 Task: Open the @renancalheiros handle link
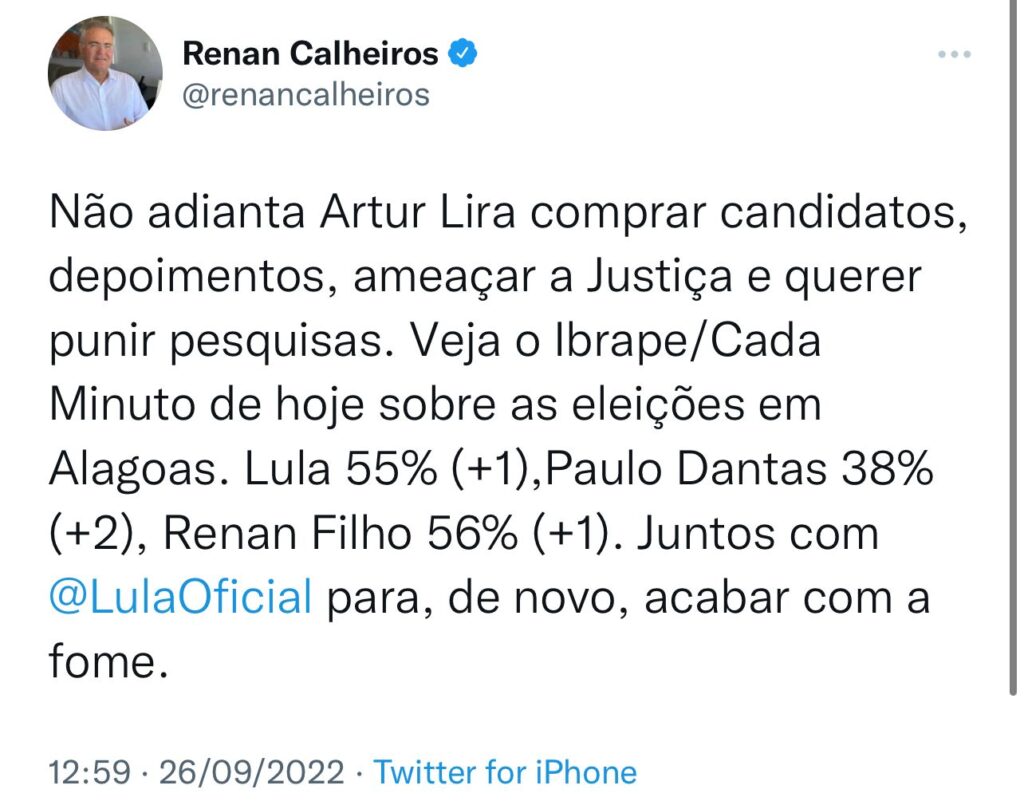306,95
